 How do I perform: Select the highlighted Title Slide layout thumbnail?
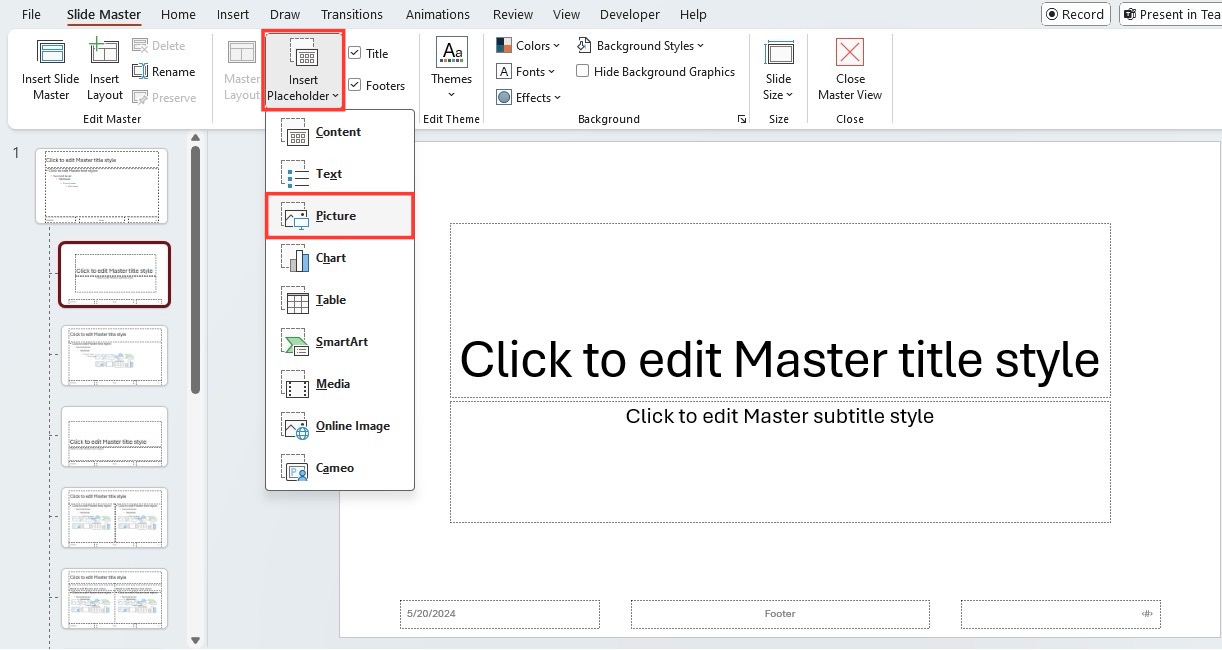(x=115, y=274)
